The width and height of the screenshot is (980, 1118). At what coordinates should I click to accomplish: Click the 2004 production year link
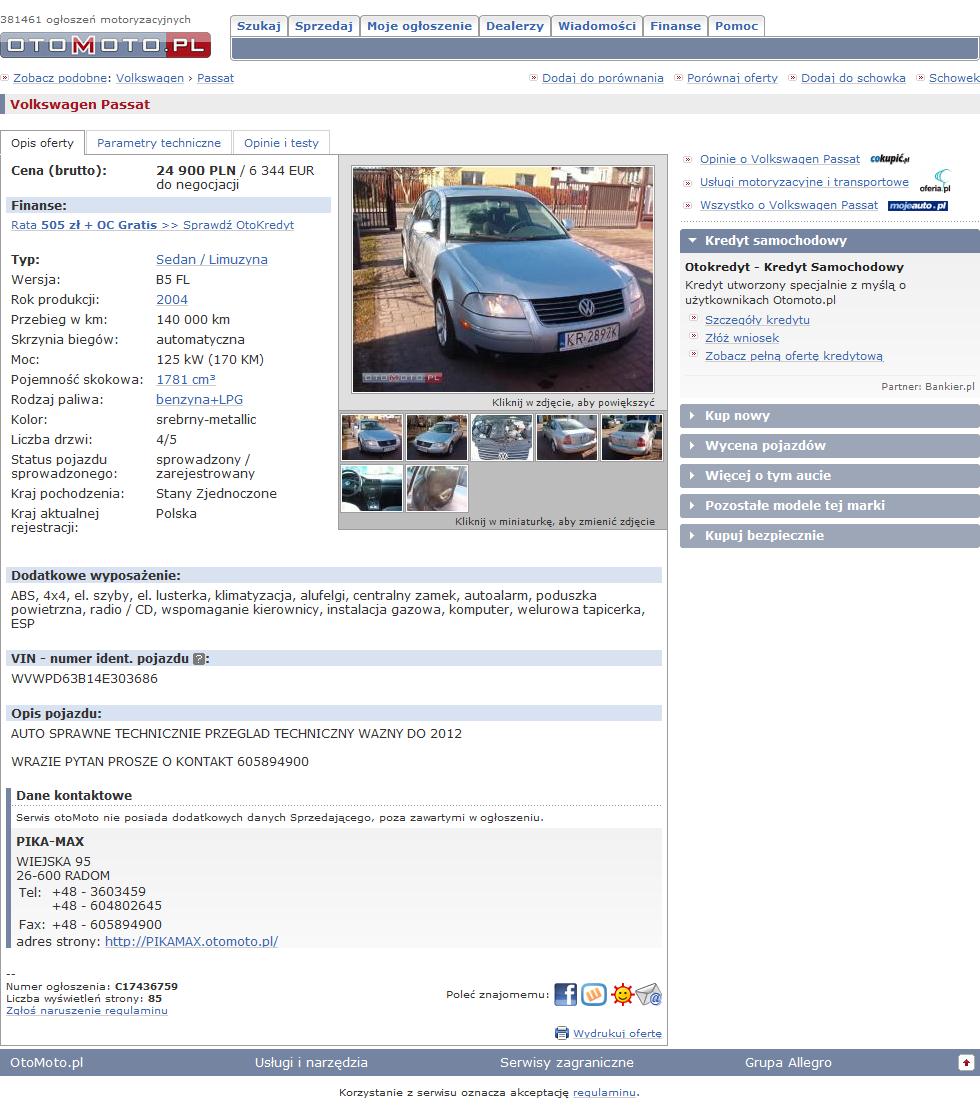(172, 299)
